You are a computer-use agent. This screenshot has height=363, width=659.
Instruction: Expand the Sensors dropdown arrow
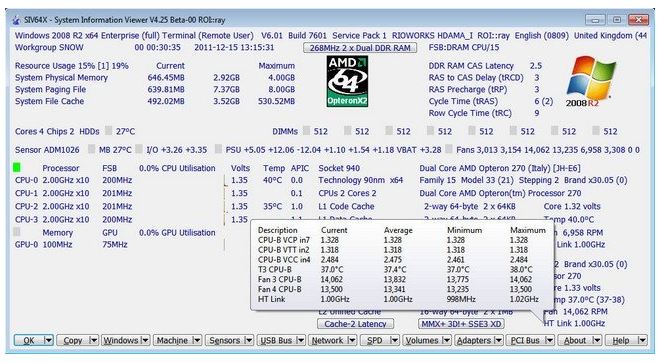tap(249, 340)
